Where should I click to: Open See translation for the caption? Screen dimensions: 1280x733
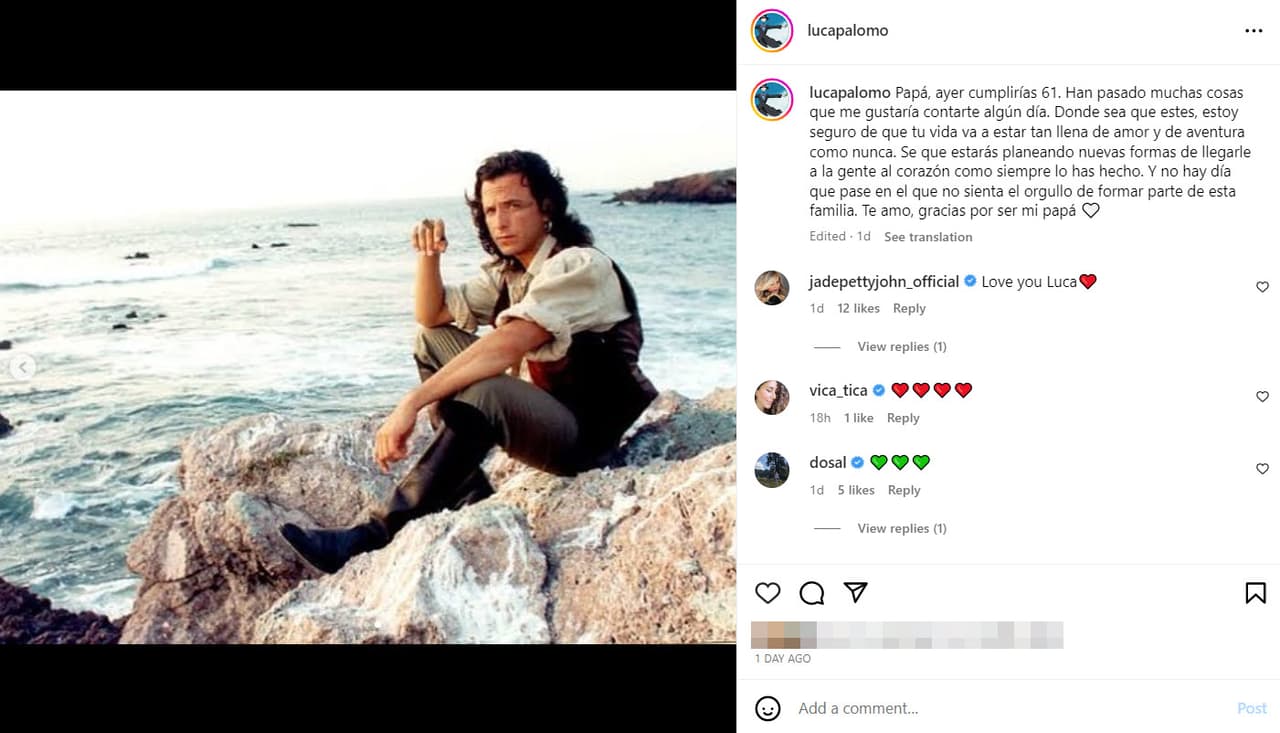tap(928, 237)
